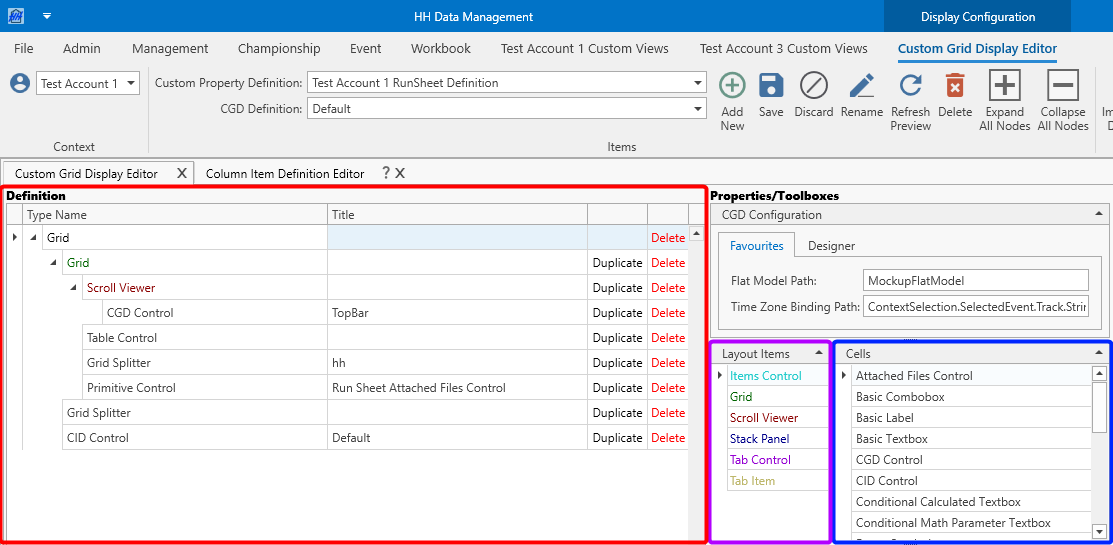Click scroll down arrow in Cells list
Image resolution: width=1113 pixels, height=545 pixels.
coord(1099,531)
